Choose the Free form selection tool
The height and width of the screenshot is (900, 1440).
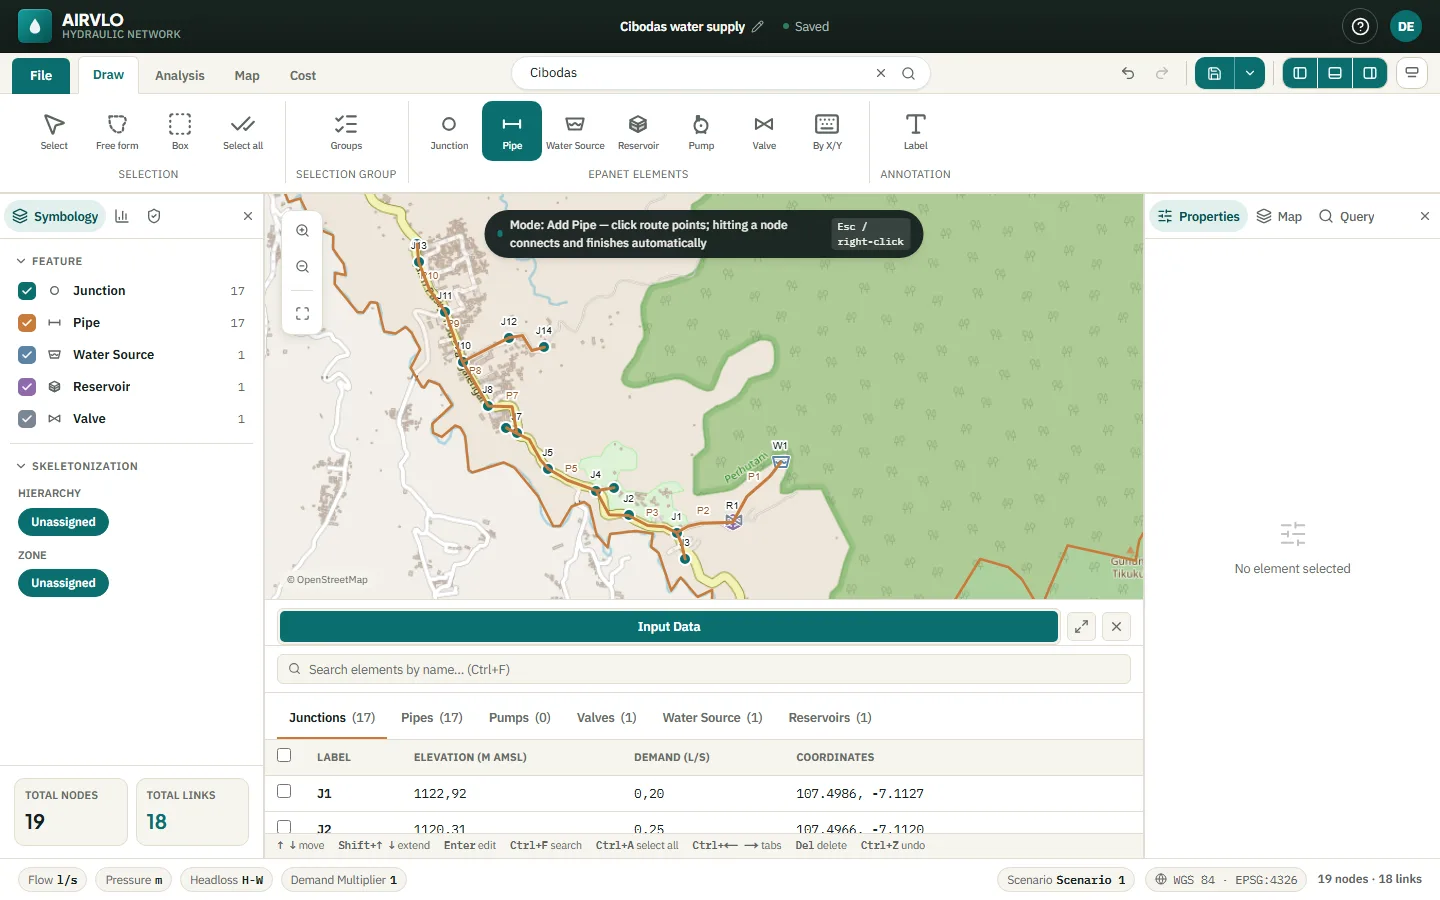(x=117, y=131)
